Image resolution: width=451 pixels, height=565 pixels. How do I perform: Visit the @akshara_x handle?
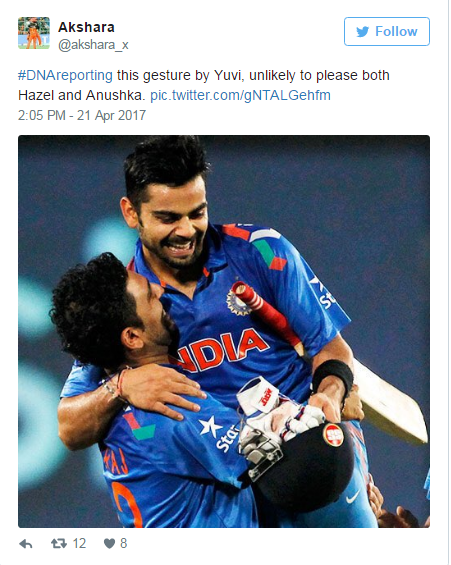tap(93, 45)
